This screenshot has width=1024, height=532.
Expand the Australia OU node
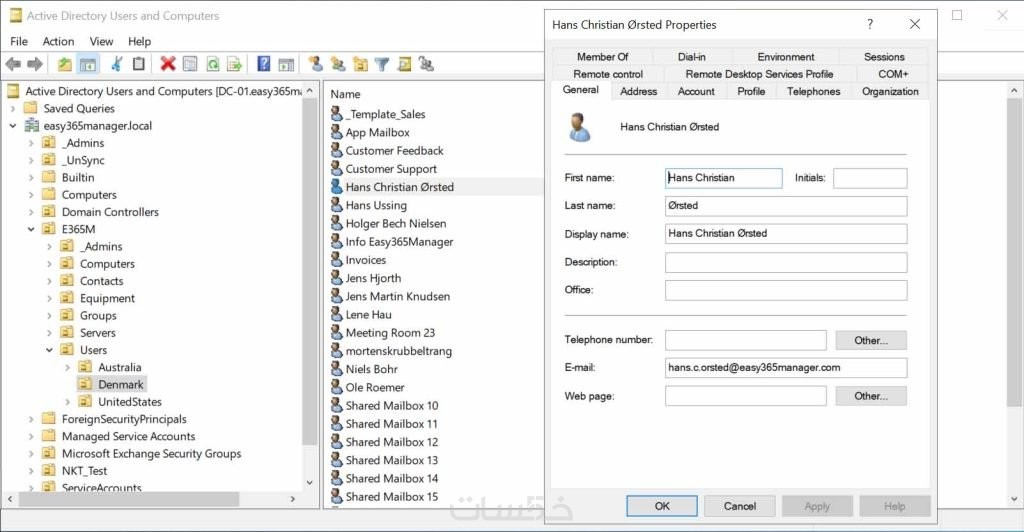click(x=67, y=368)
